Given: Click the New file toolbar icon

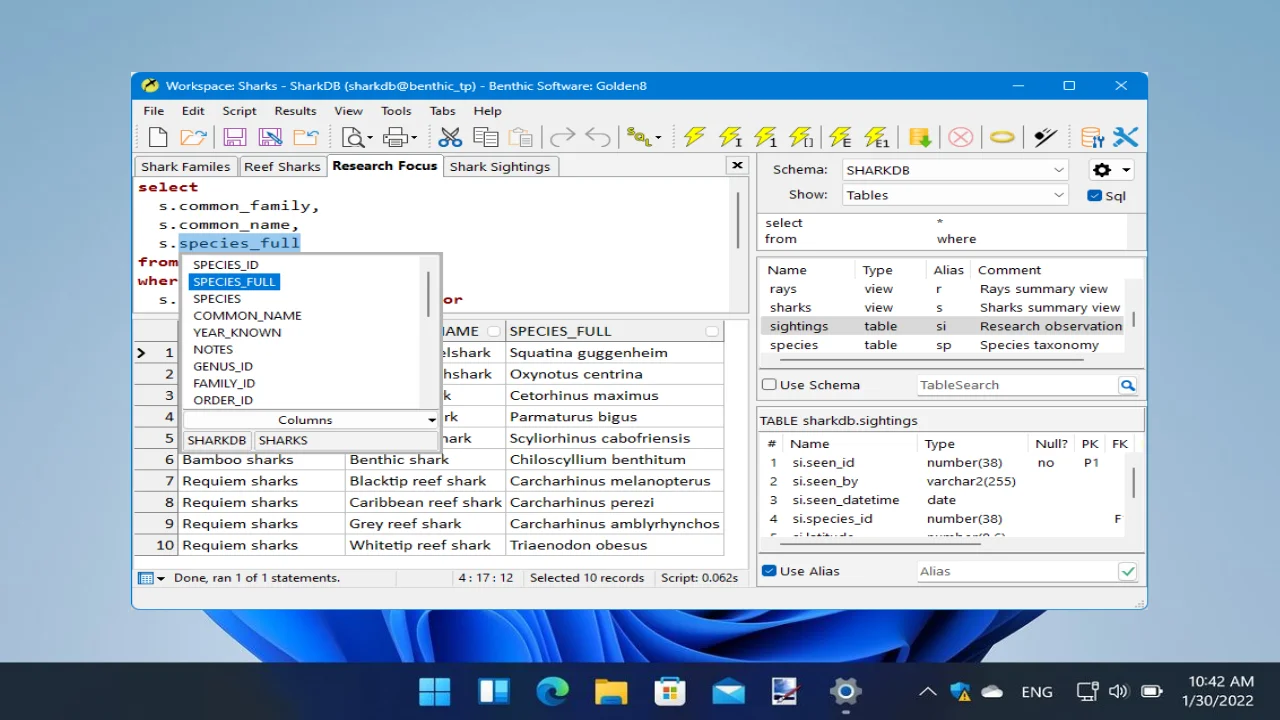Looking at the screenshot, I should tap(158, 137).
